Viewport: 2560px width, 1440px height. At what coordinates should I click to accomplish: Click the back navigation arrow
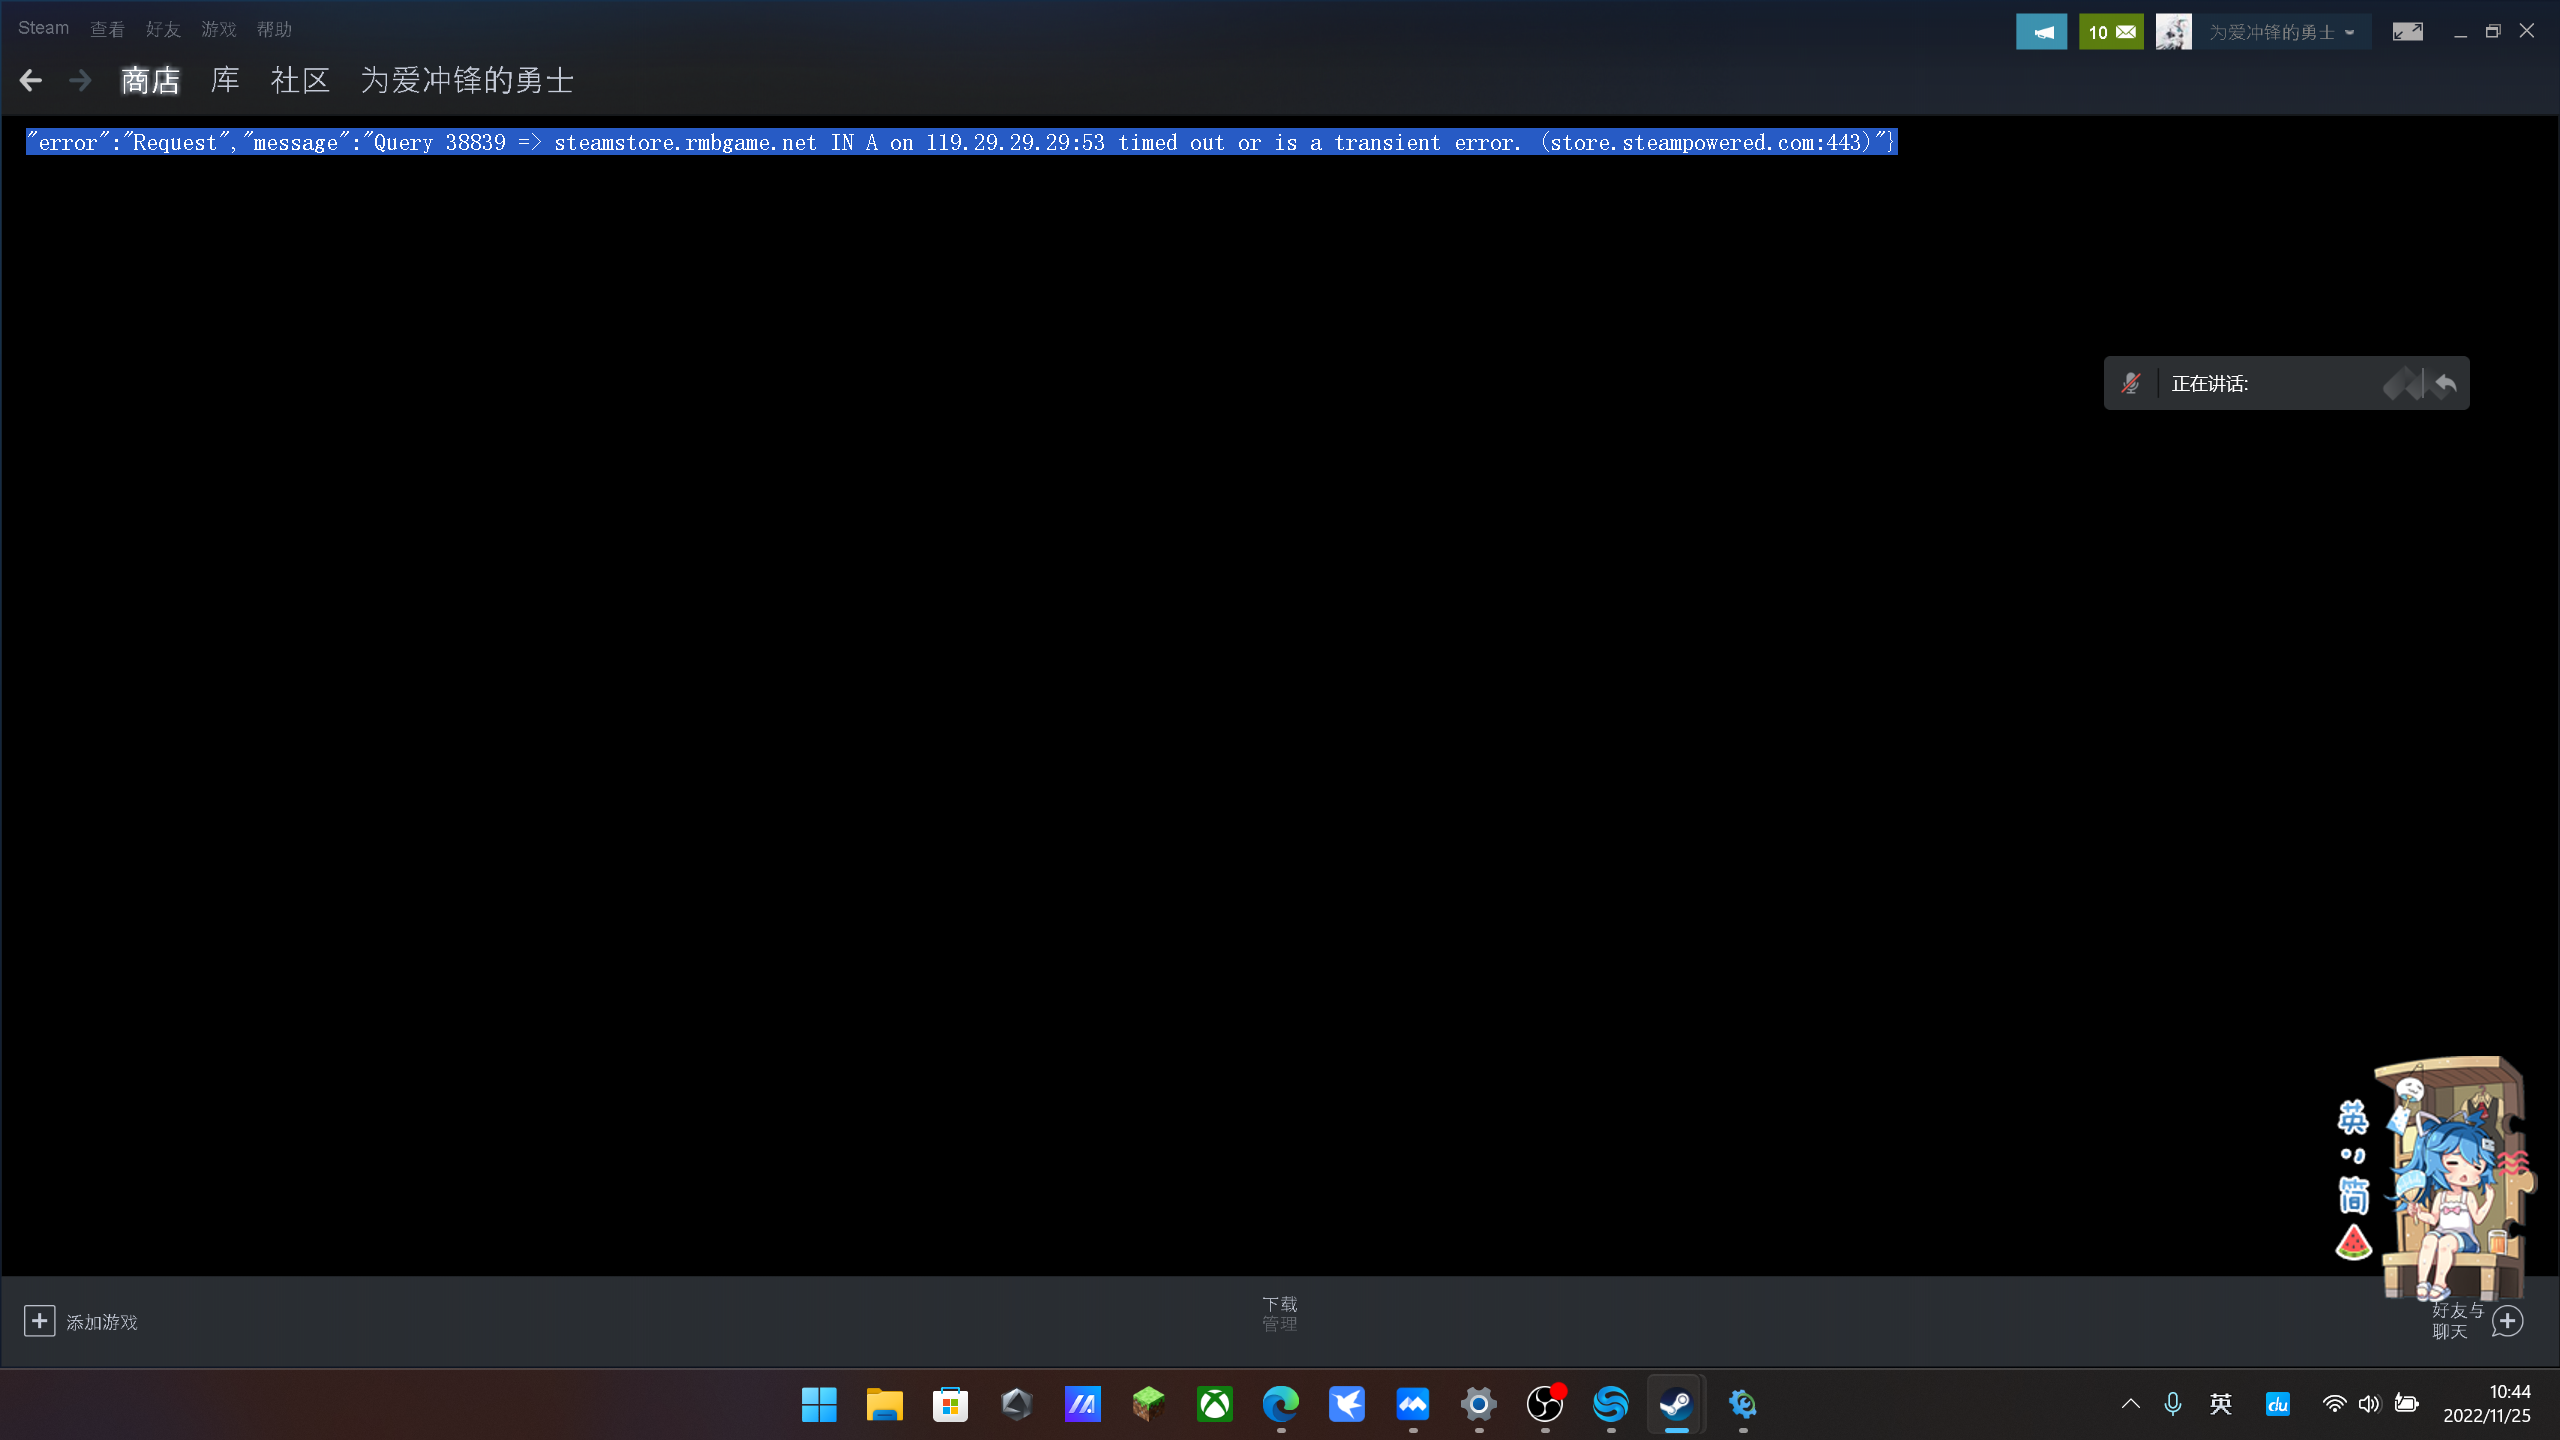[x=31, y=80]
